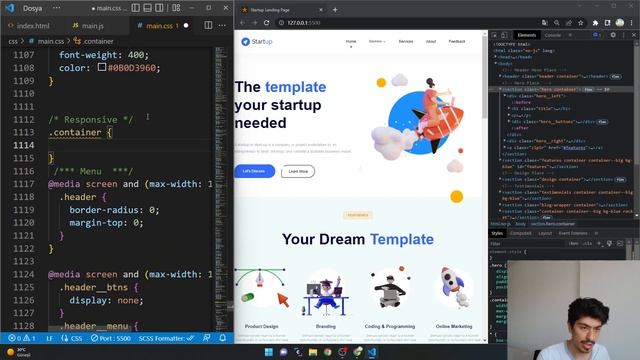Click the browser forward arrow
Image resolution: width=640 pixels, height=360 pixels.
pyautogui.click(x=255, y=22)
